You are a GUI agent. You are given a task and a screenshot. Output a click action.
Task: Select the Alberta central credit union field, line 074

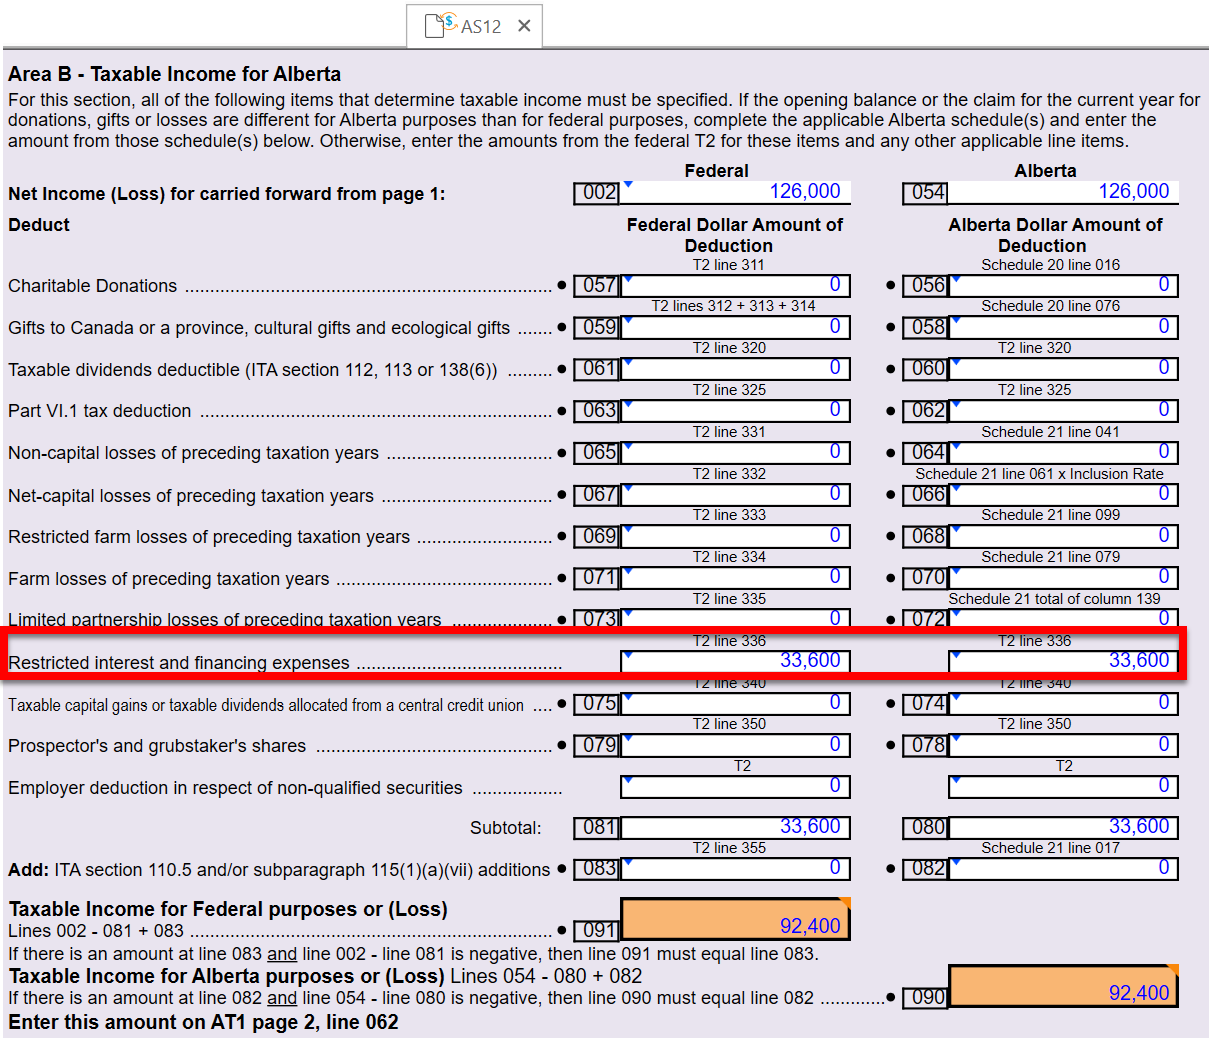click(1063, 703)
